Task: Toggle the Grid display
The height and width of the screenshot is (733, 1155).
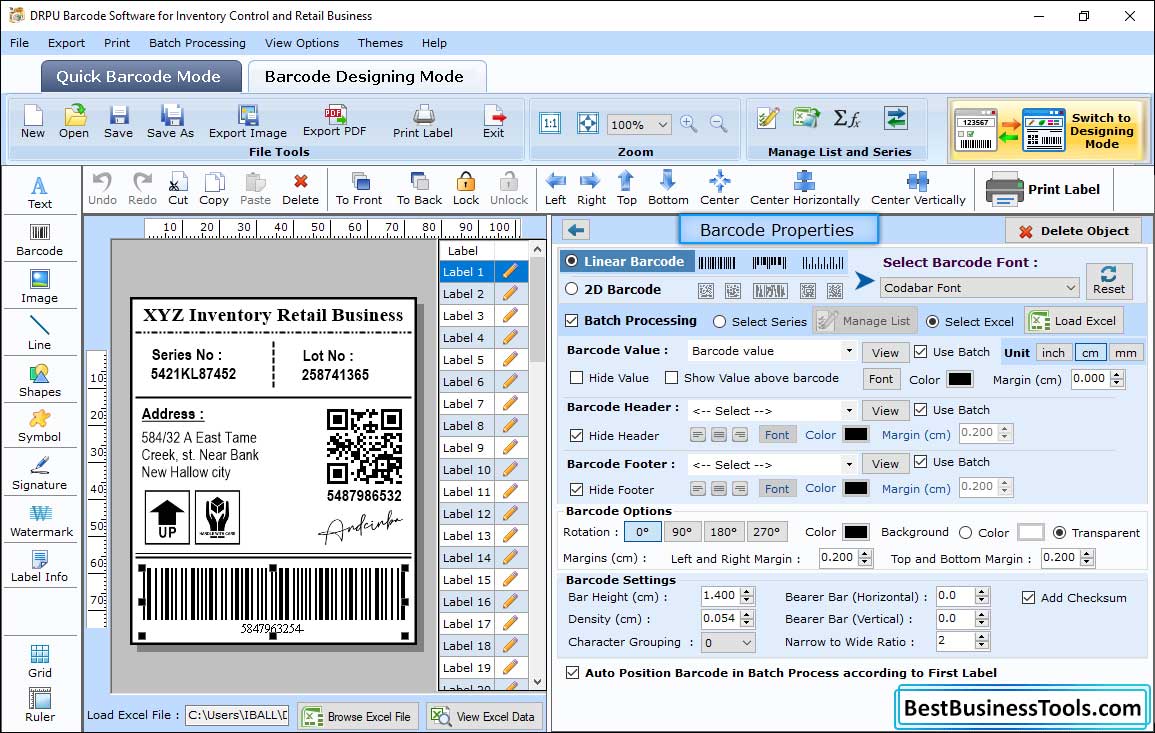Action: coord(40,661)
